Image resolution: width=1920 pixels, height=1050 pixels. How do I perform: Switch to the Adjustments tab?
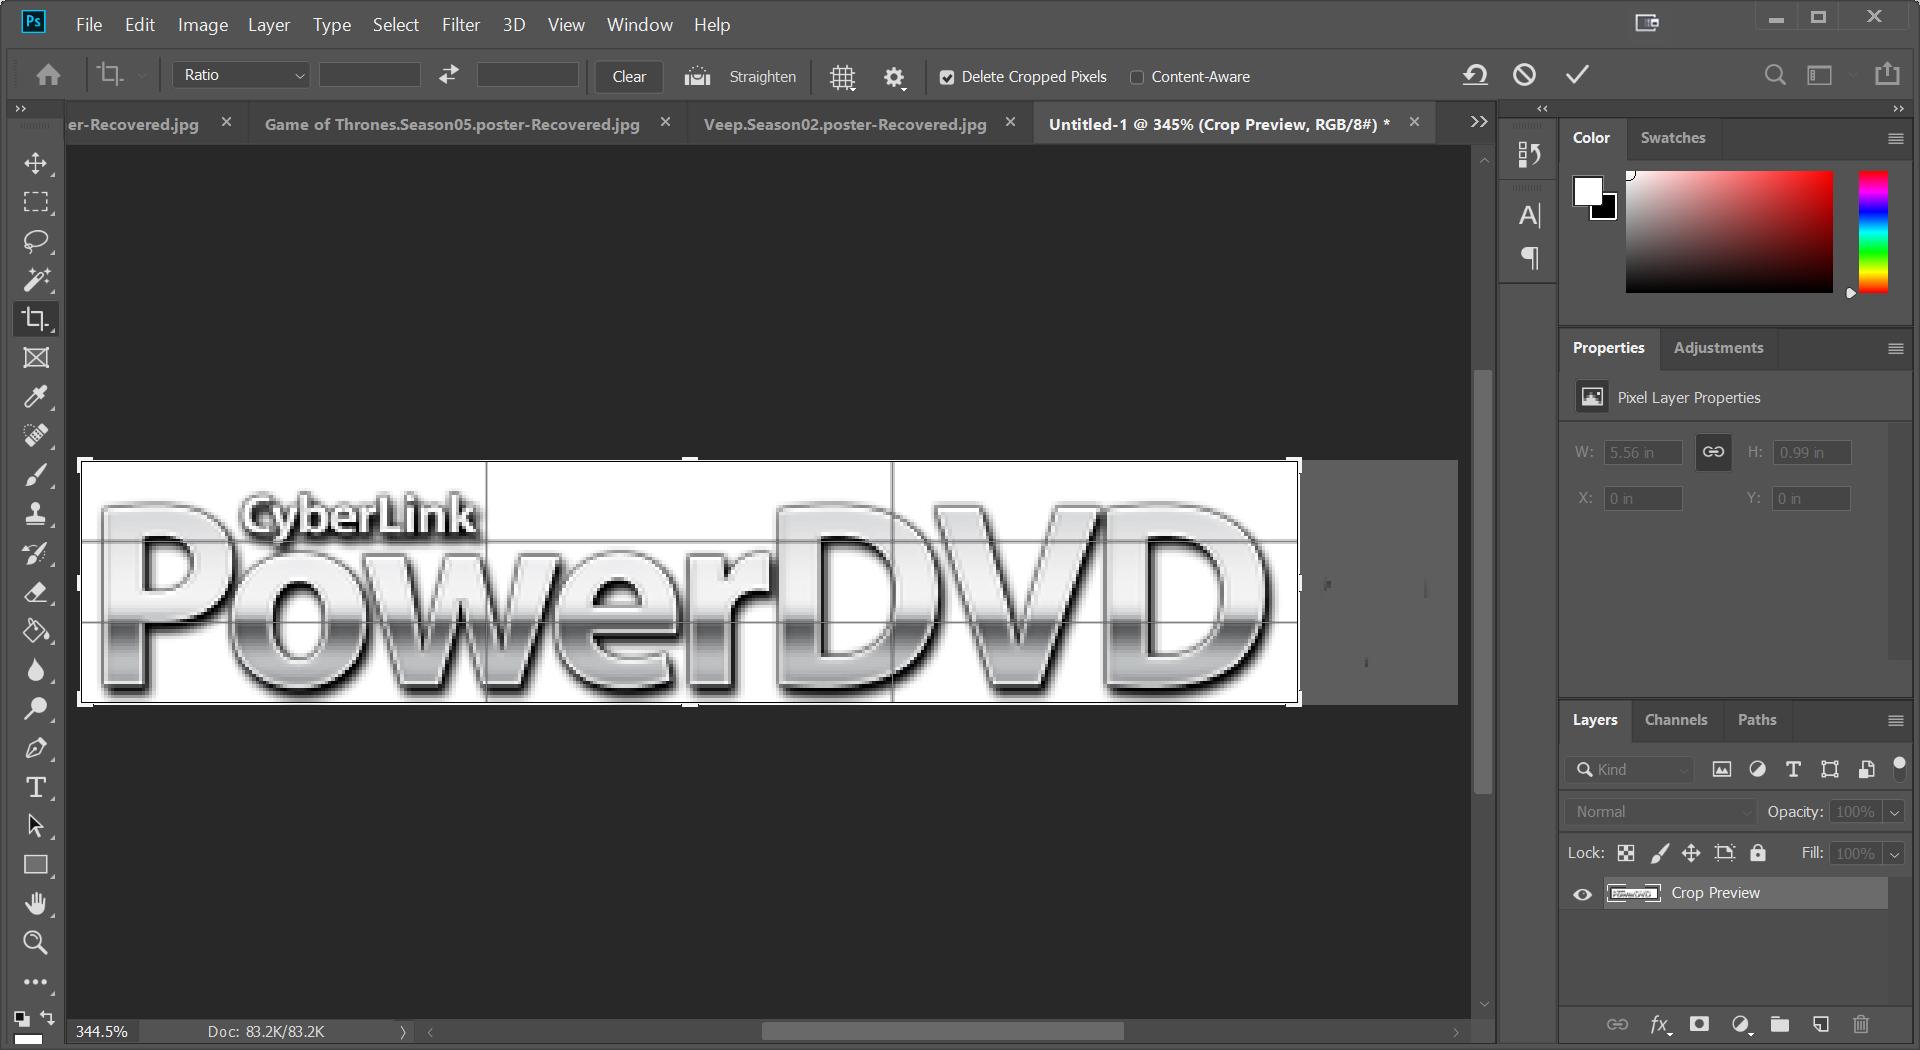tap(1718, 348)
